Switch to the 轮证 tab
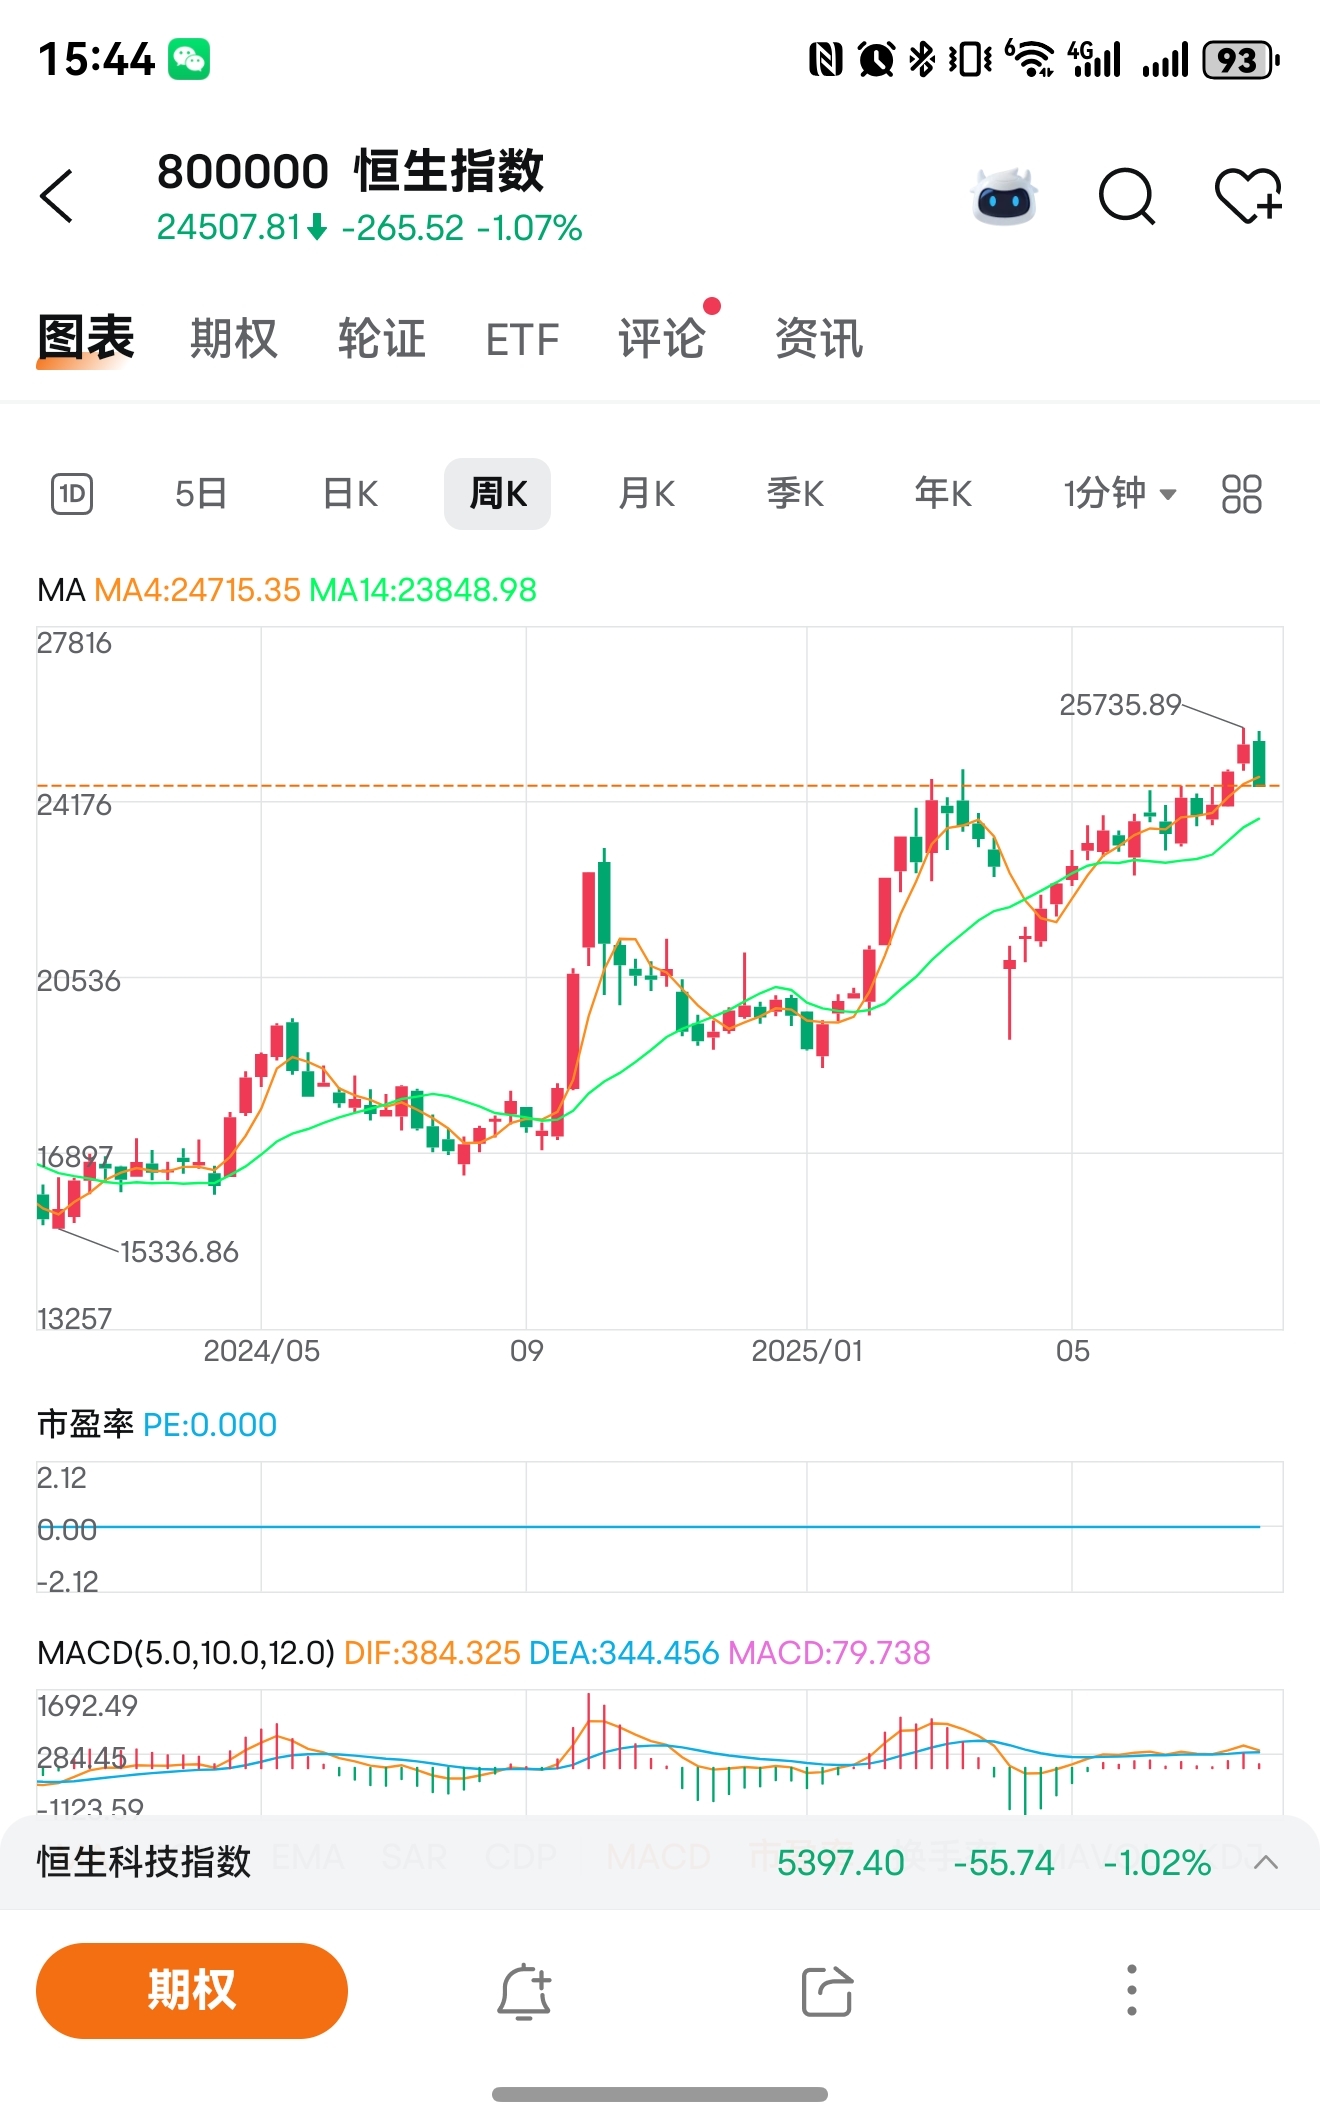Screen dimensions: 1320x2120 [382, 338]
